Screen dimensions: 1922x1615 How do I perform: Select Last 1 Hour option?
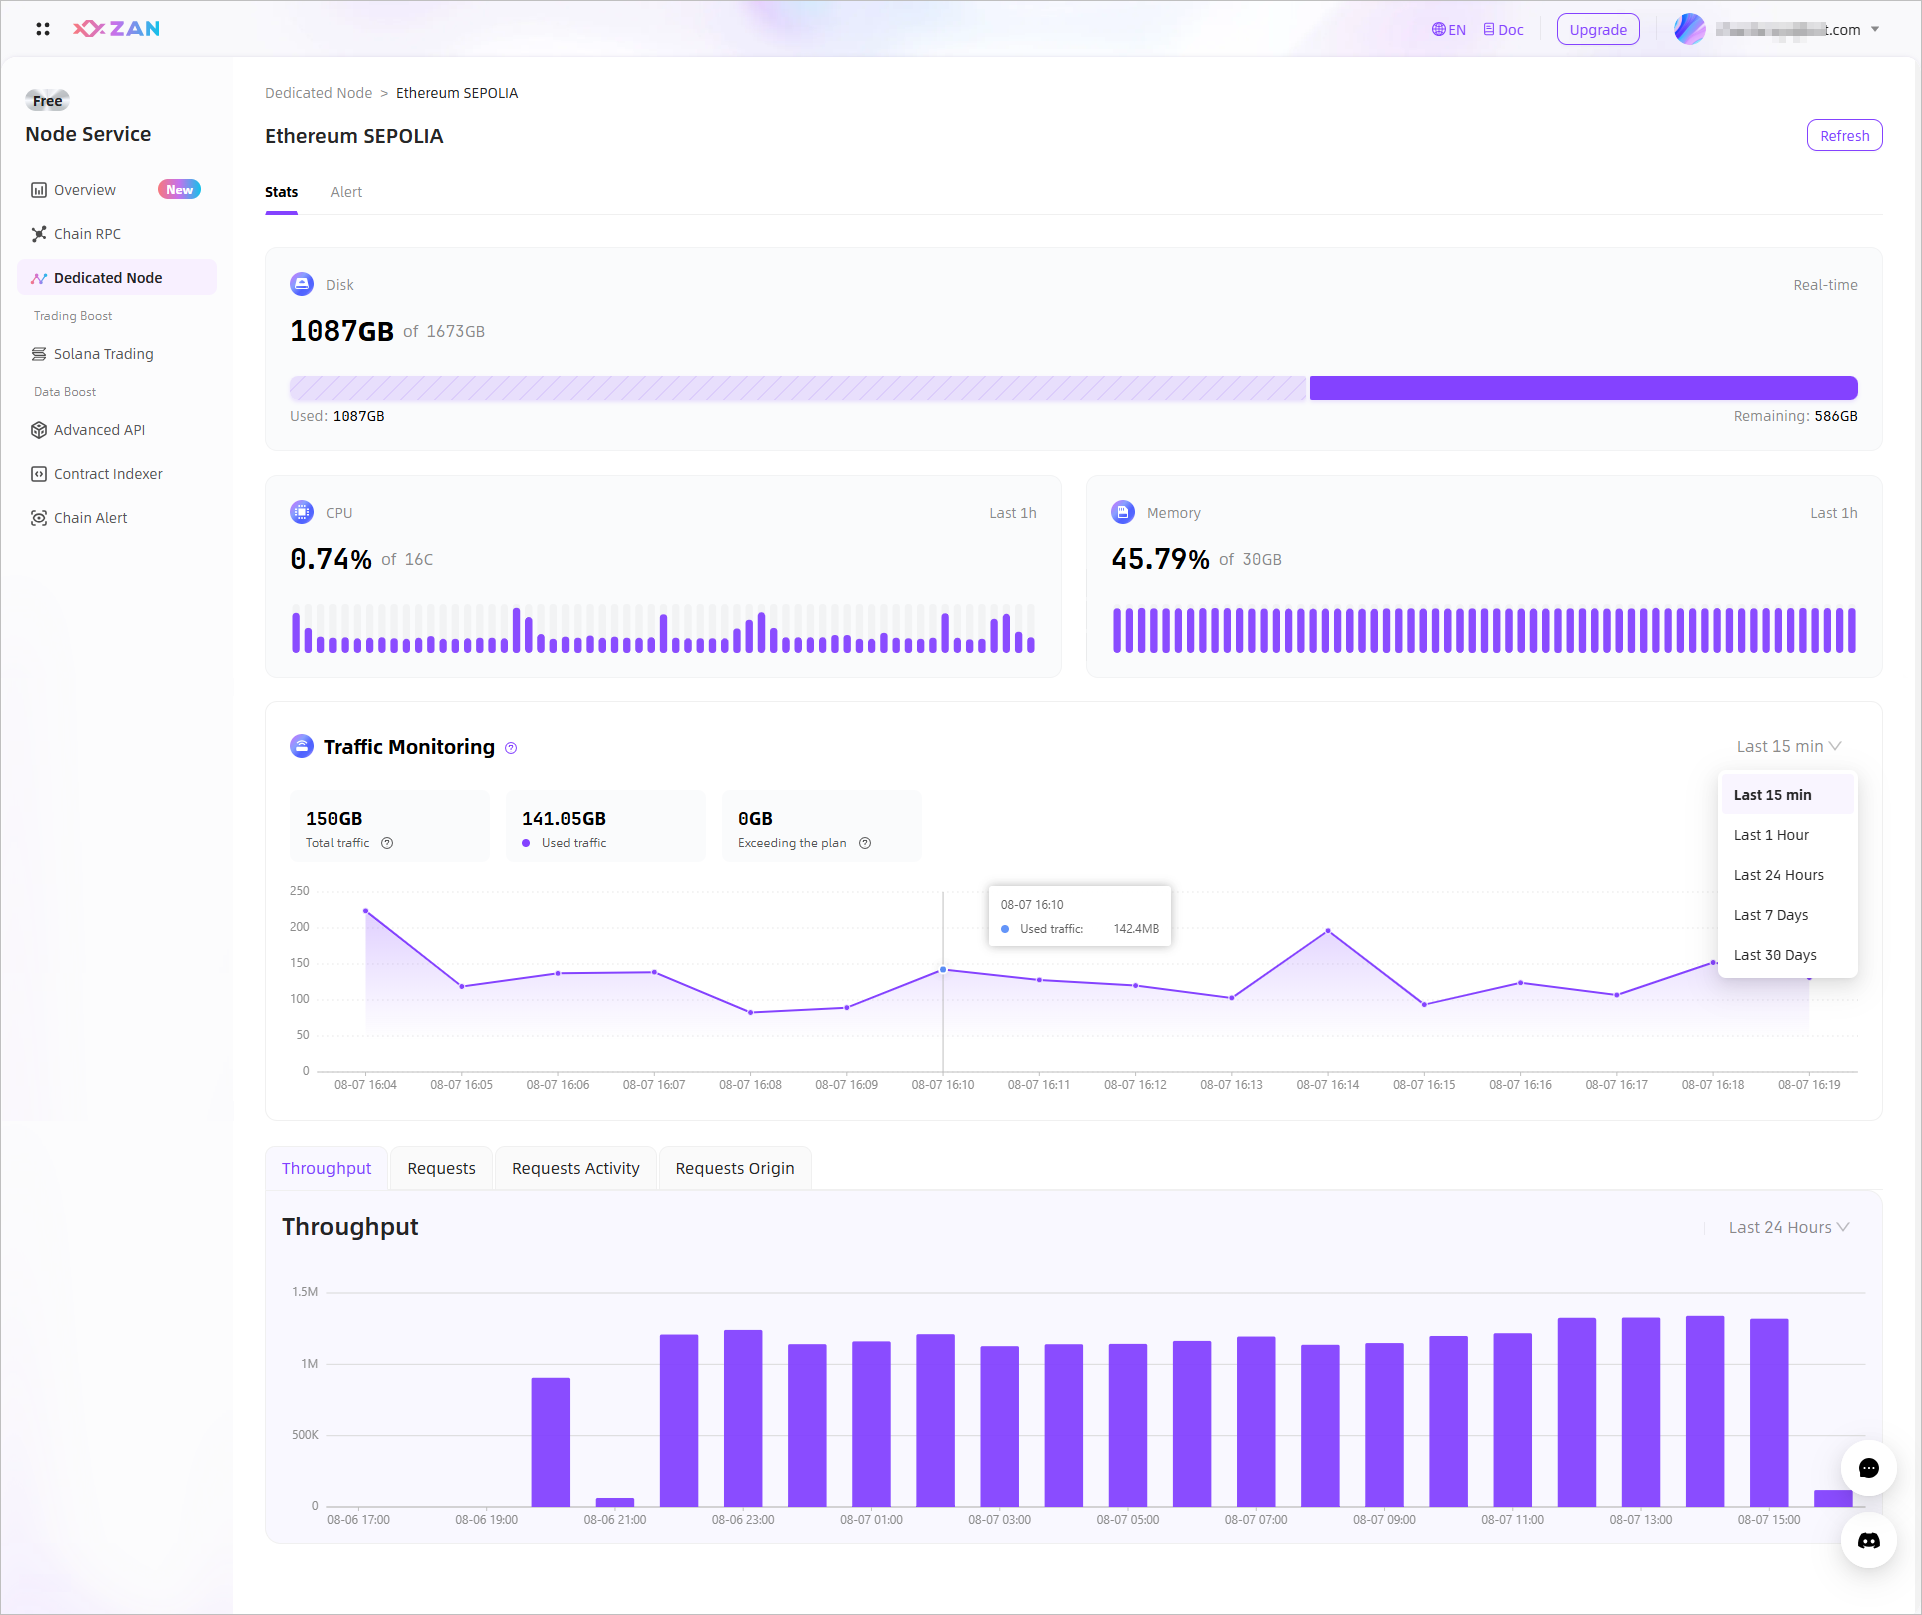1788,835
